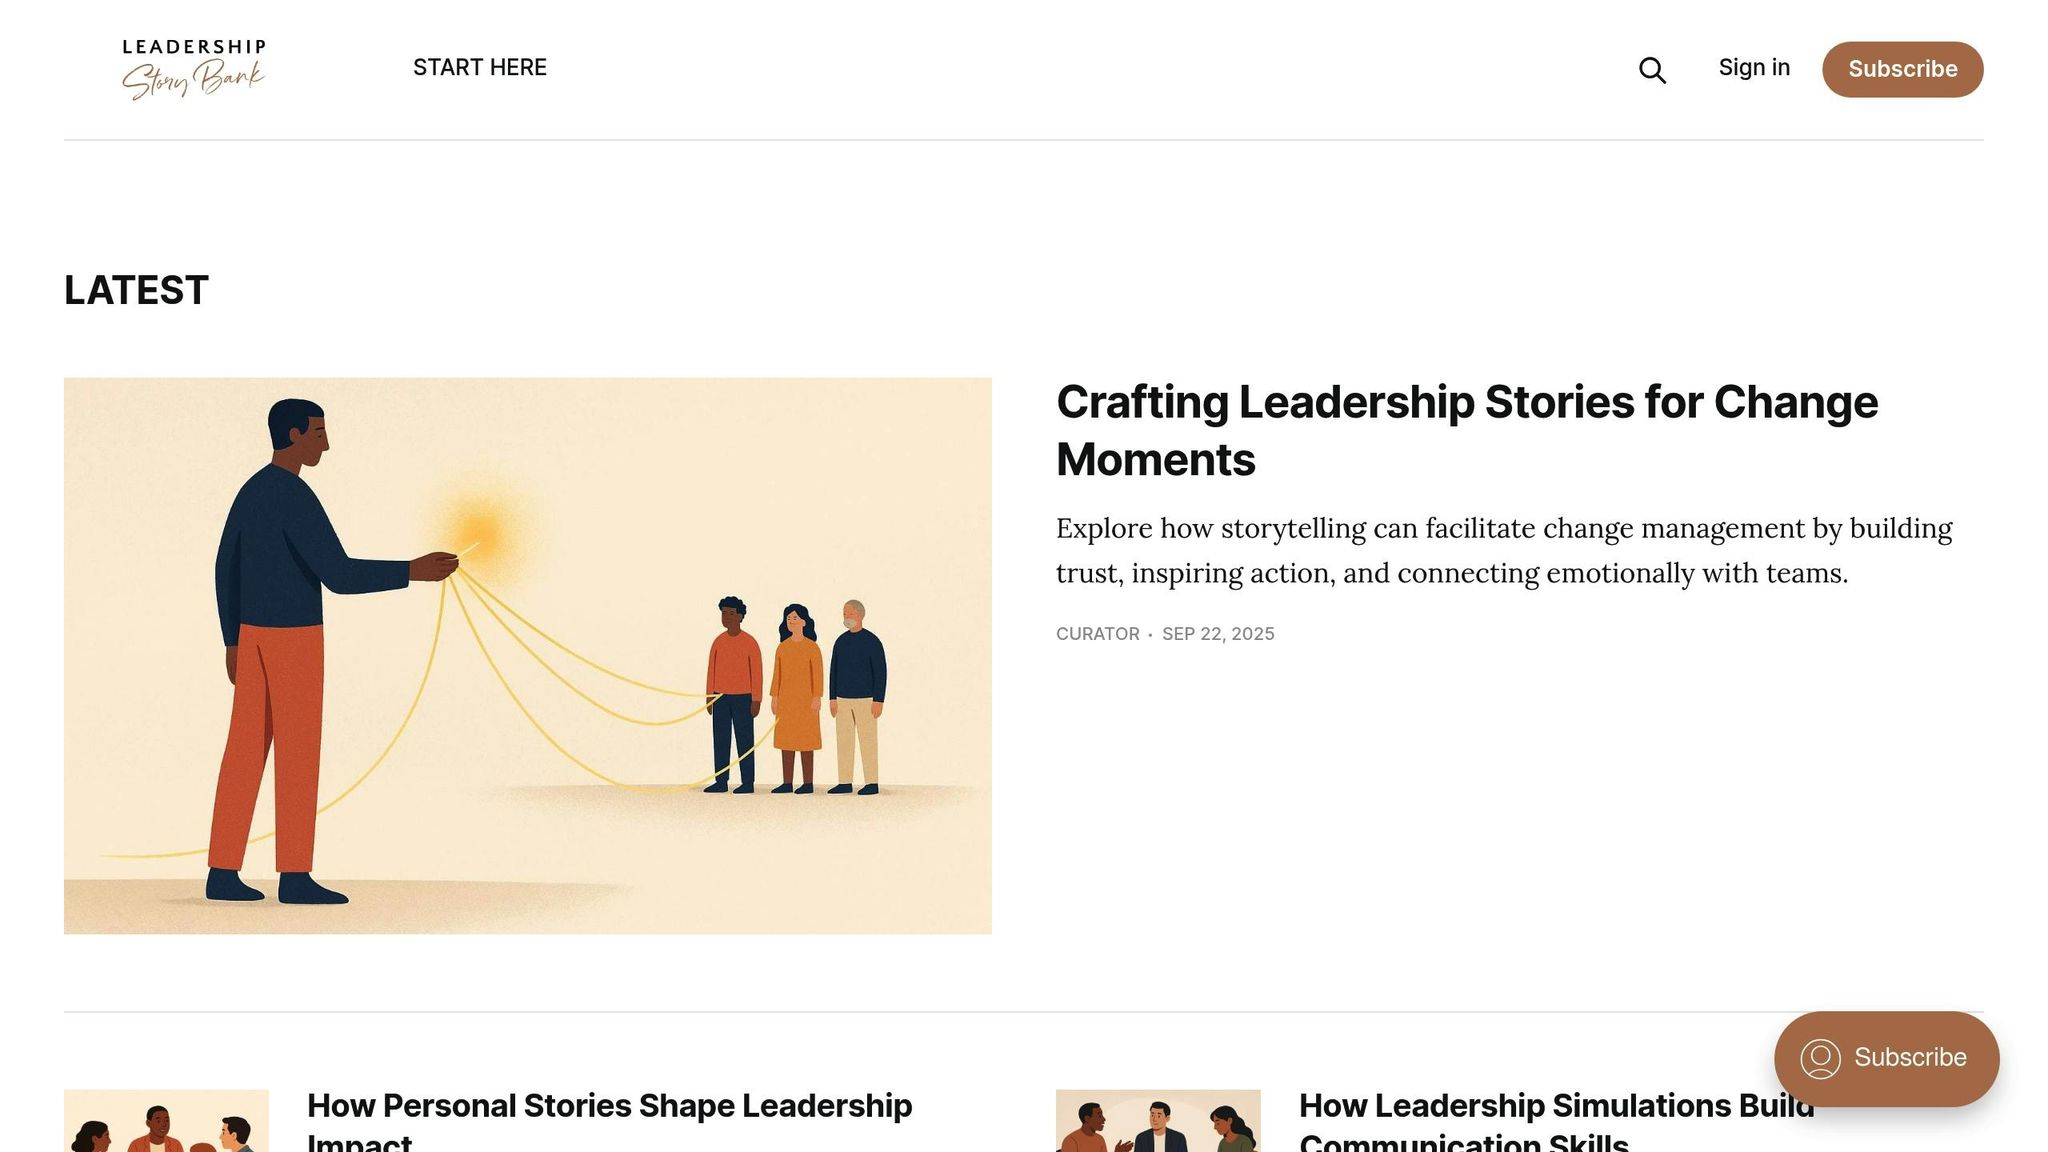This screenshot has height=1152, width=2048.
Task: Click the LATEST section heading
Action: [136, 291]
